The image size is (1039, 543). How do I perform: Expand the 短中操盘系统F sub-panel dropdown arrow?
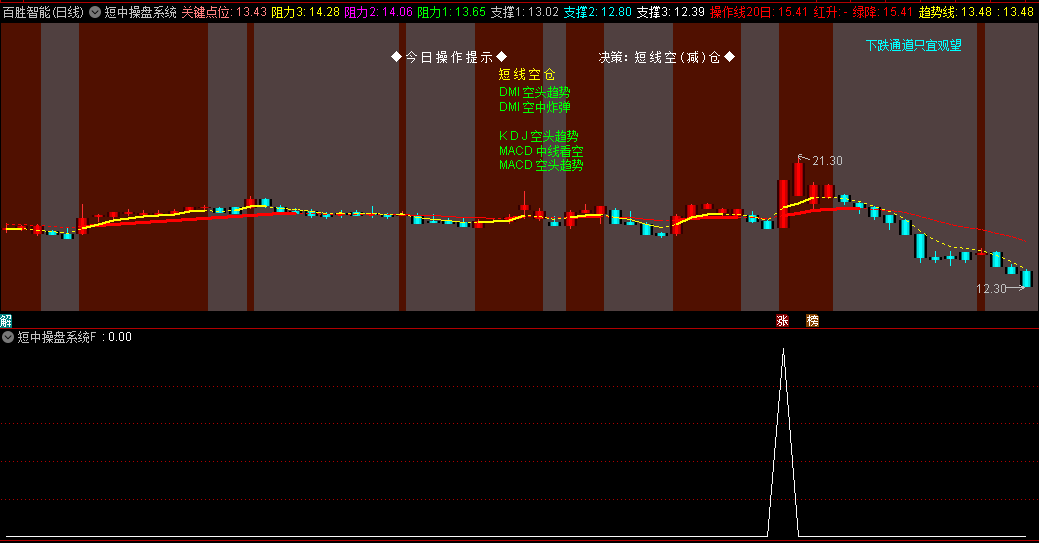(8, 337)
